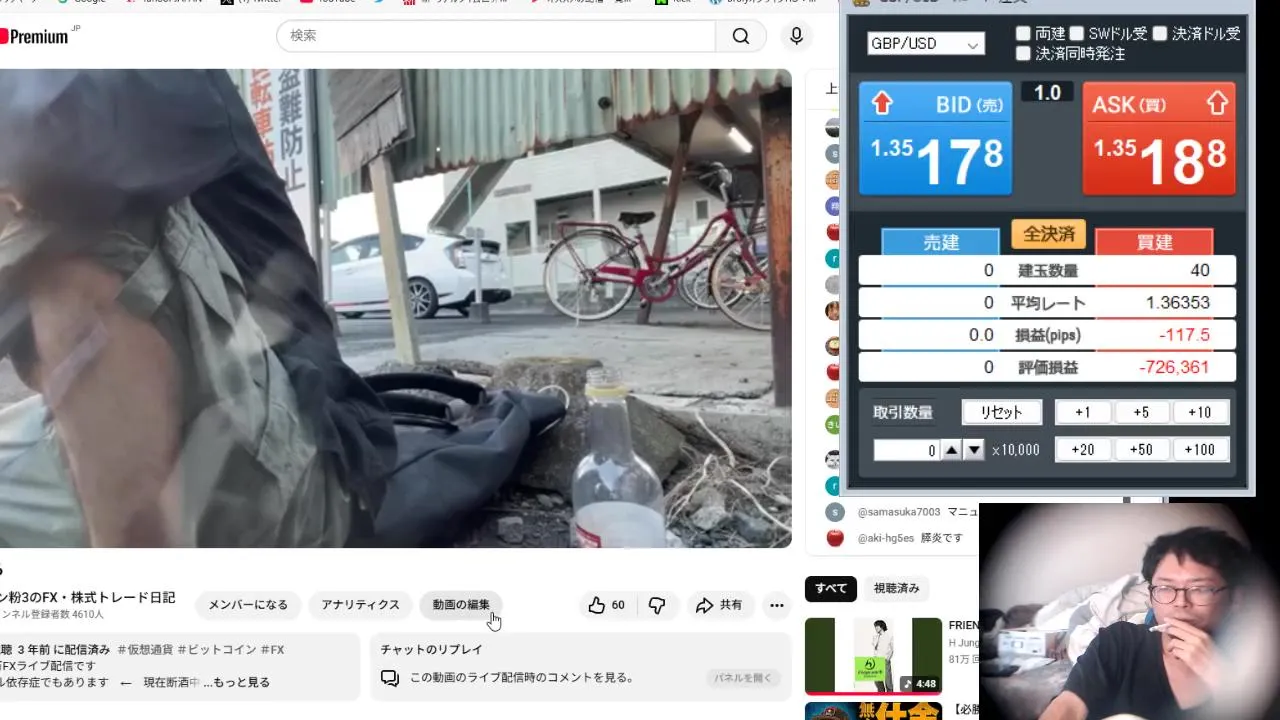Add +10 to trade quantity

1200,412
